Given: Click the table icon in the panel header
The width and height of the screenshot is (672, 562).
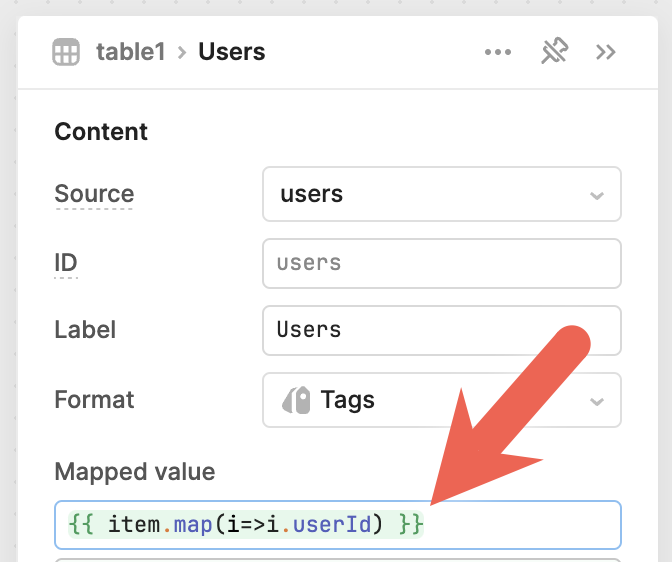Looking at the screenshot, I should pos(66,52).
